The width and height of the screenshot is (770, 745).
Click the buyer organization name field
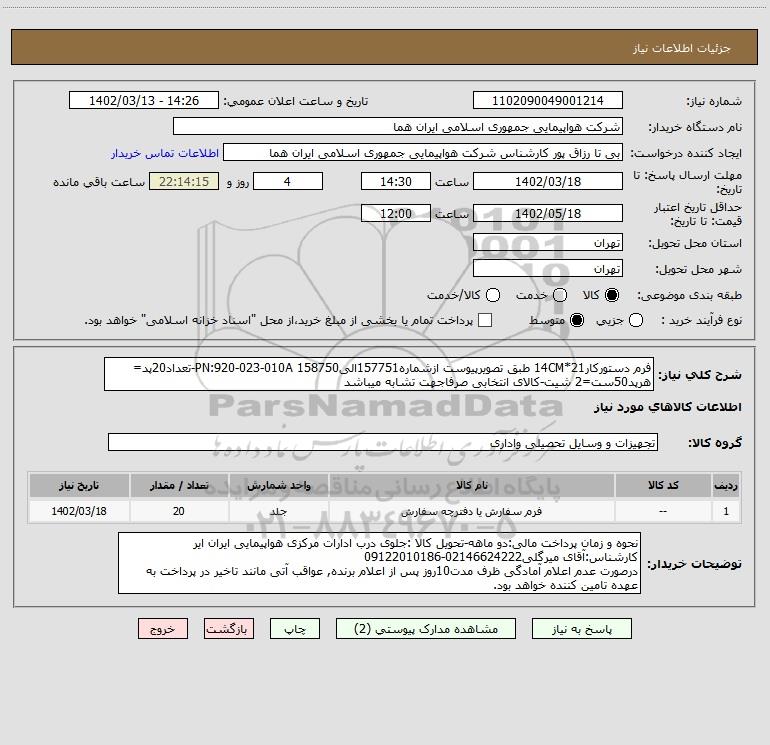pos(398,127)
